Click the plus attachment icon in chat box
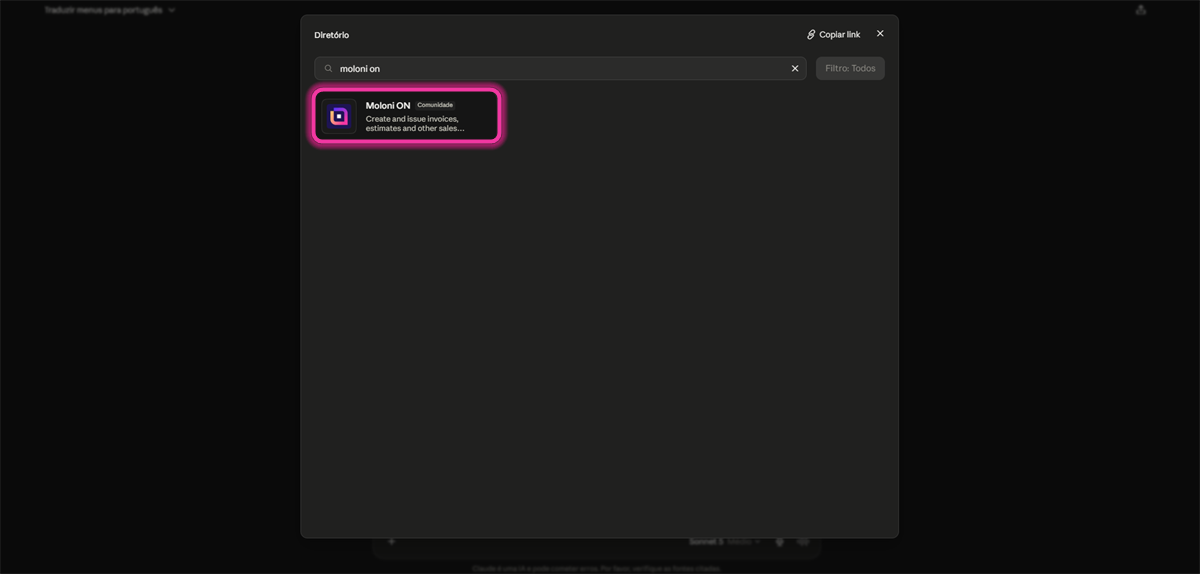 [x=391, y=541]
